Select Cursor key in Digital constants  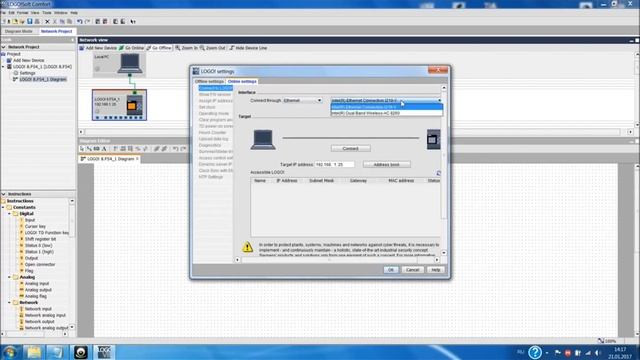pyautogui.click(x=35, y=226)
